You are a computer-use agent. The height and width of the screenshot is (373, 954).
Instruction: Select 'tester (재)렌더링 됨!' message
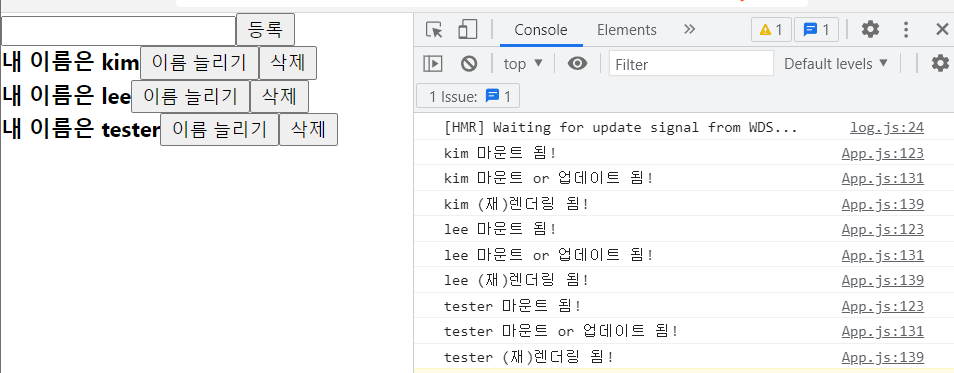(529, 357)
